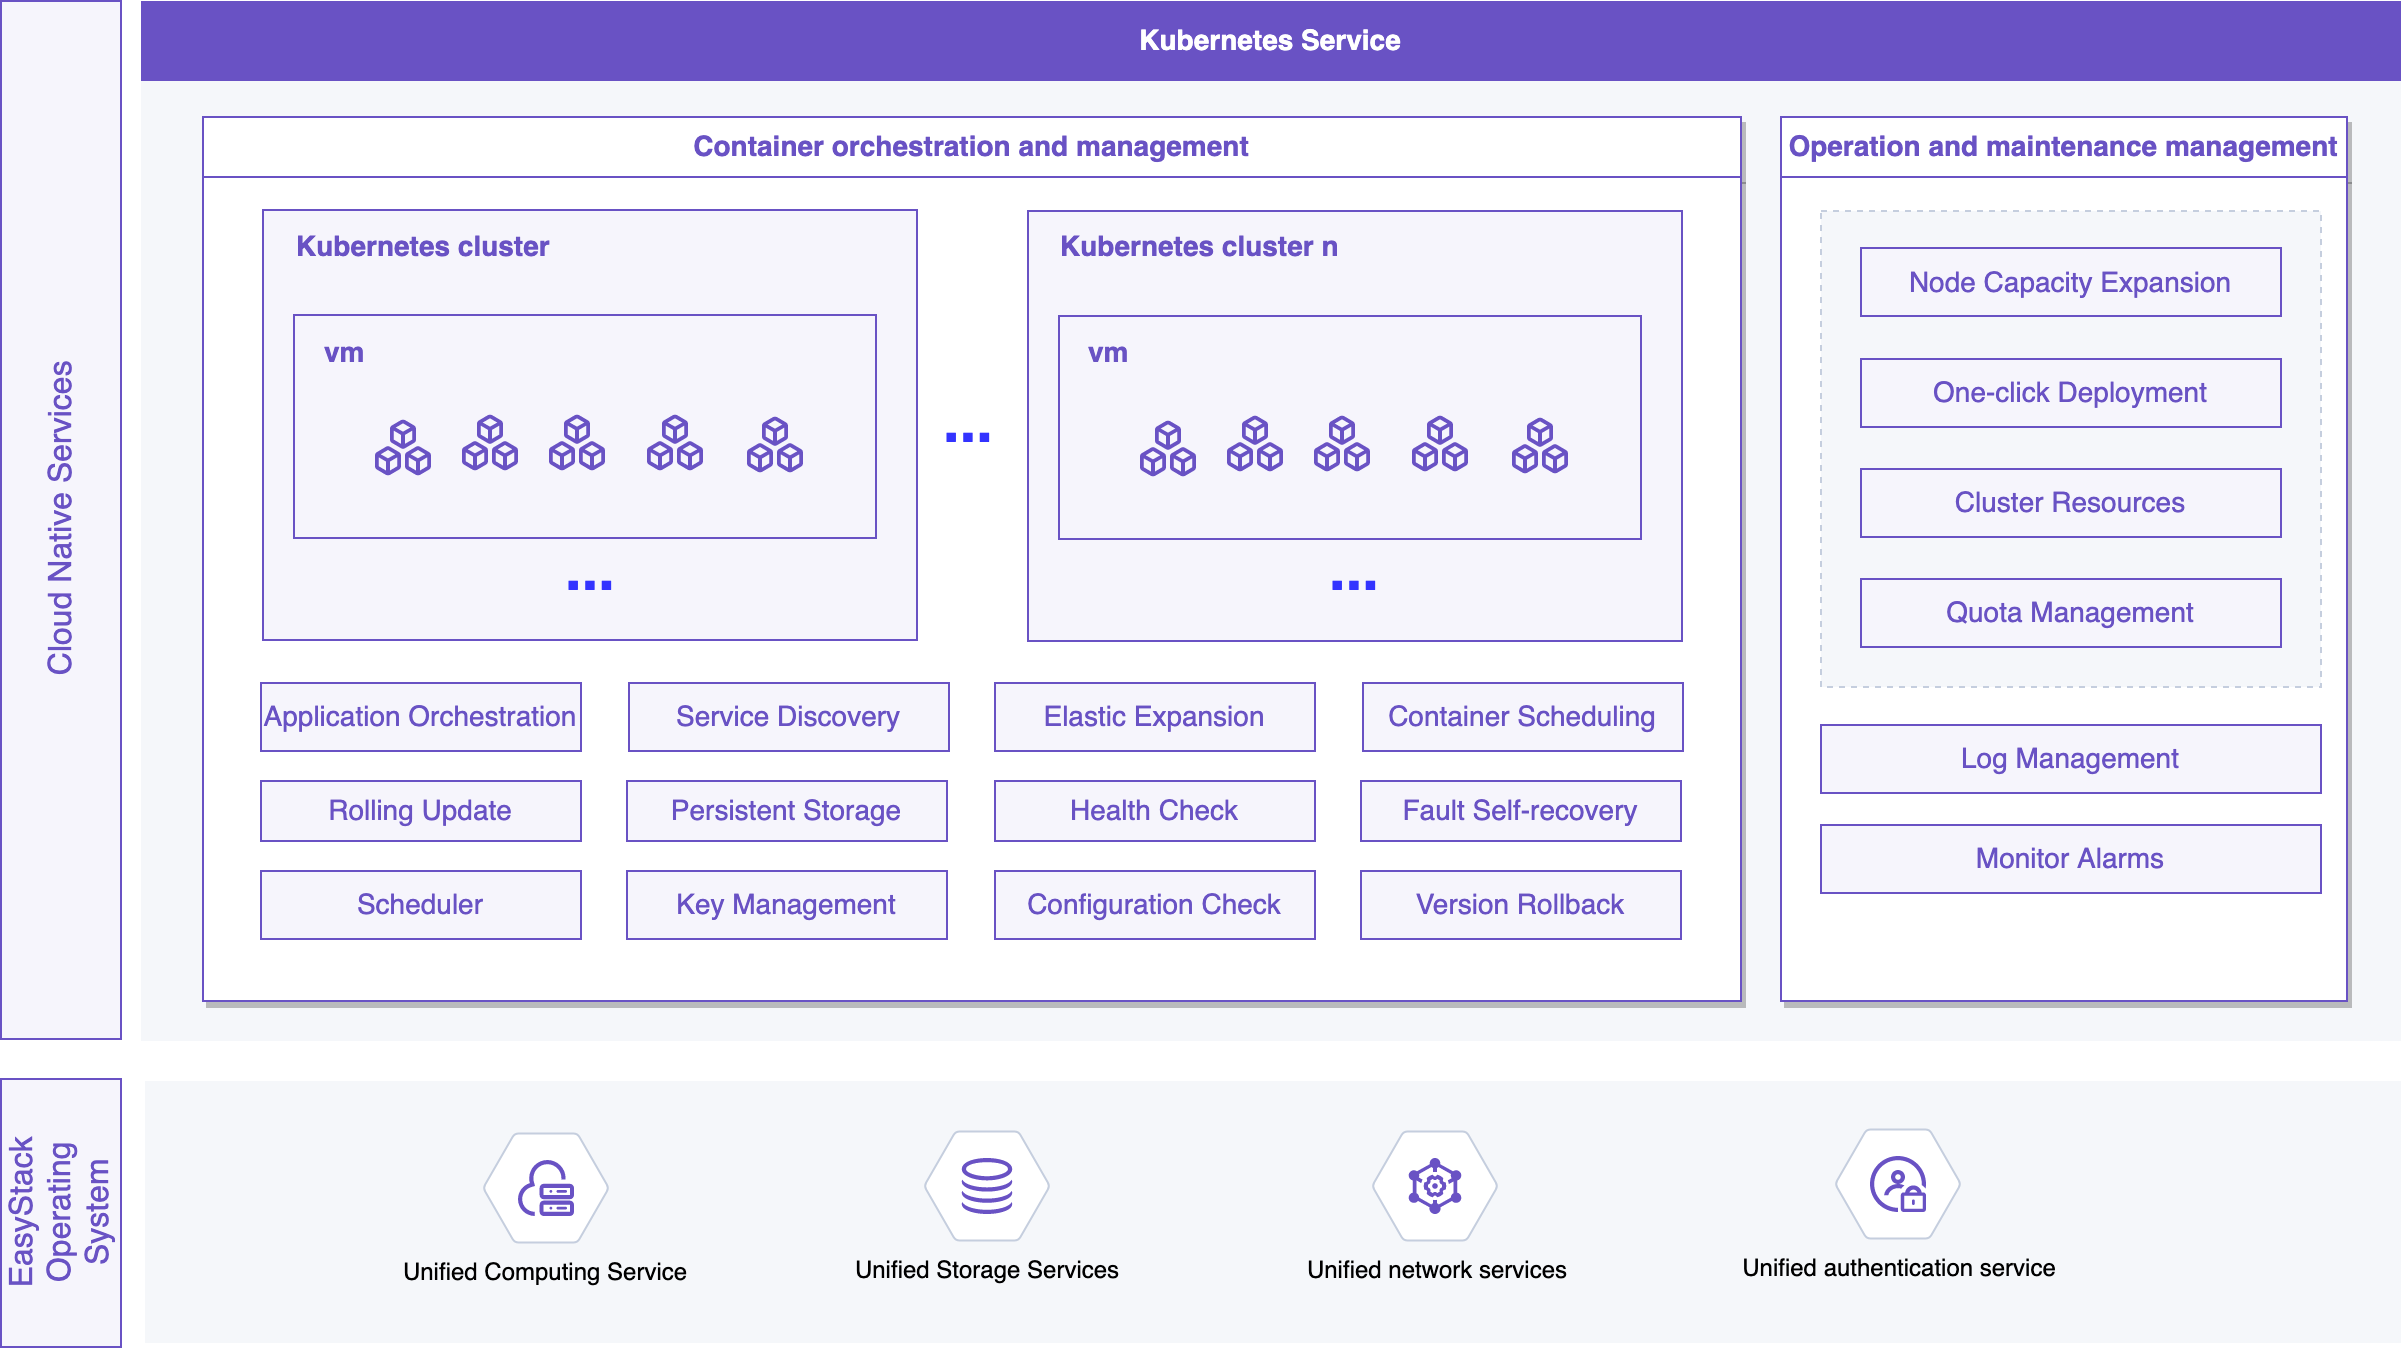Viewport: 2402px width, 1348px height.
Task: Click ellipsis between the two Kubernetes clusters
Action: coord(967,437)
